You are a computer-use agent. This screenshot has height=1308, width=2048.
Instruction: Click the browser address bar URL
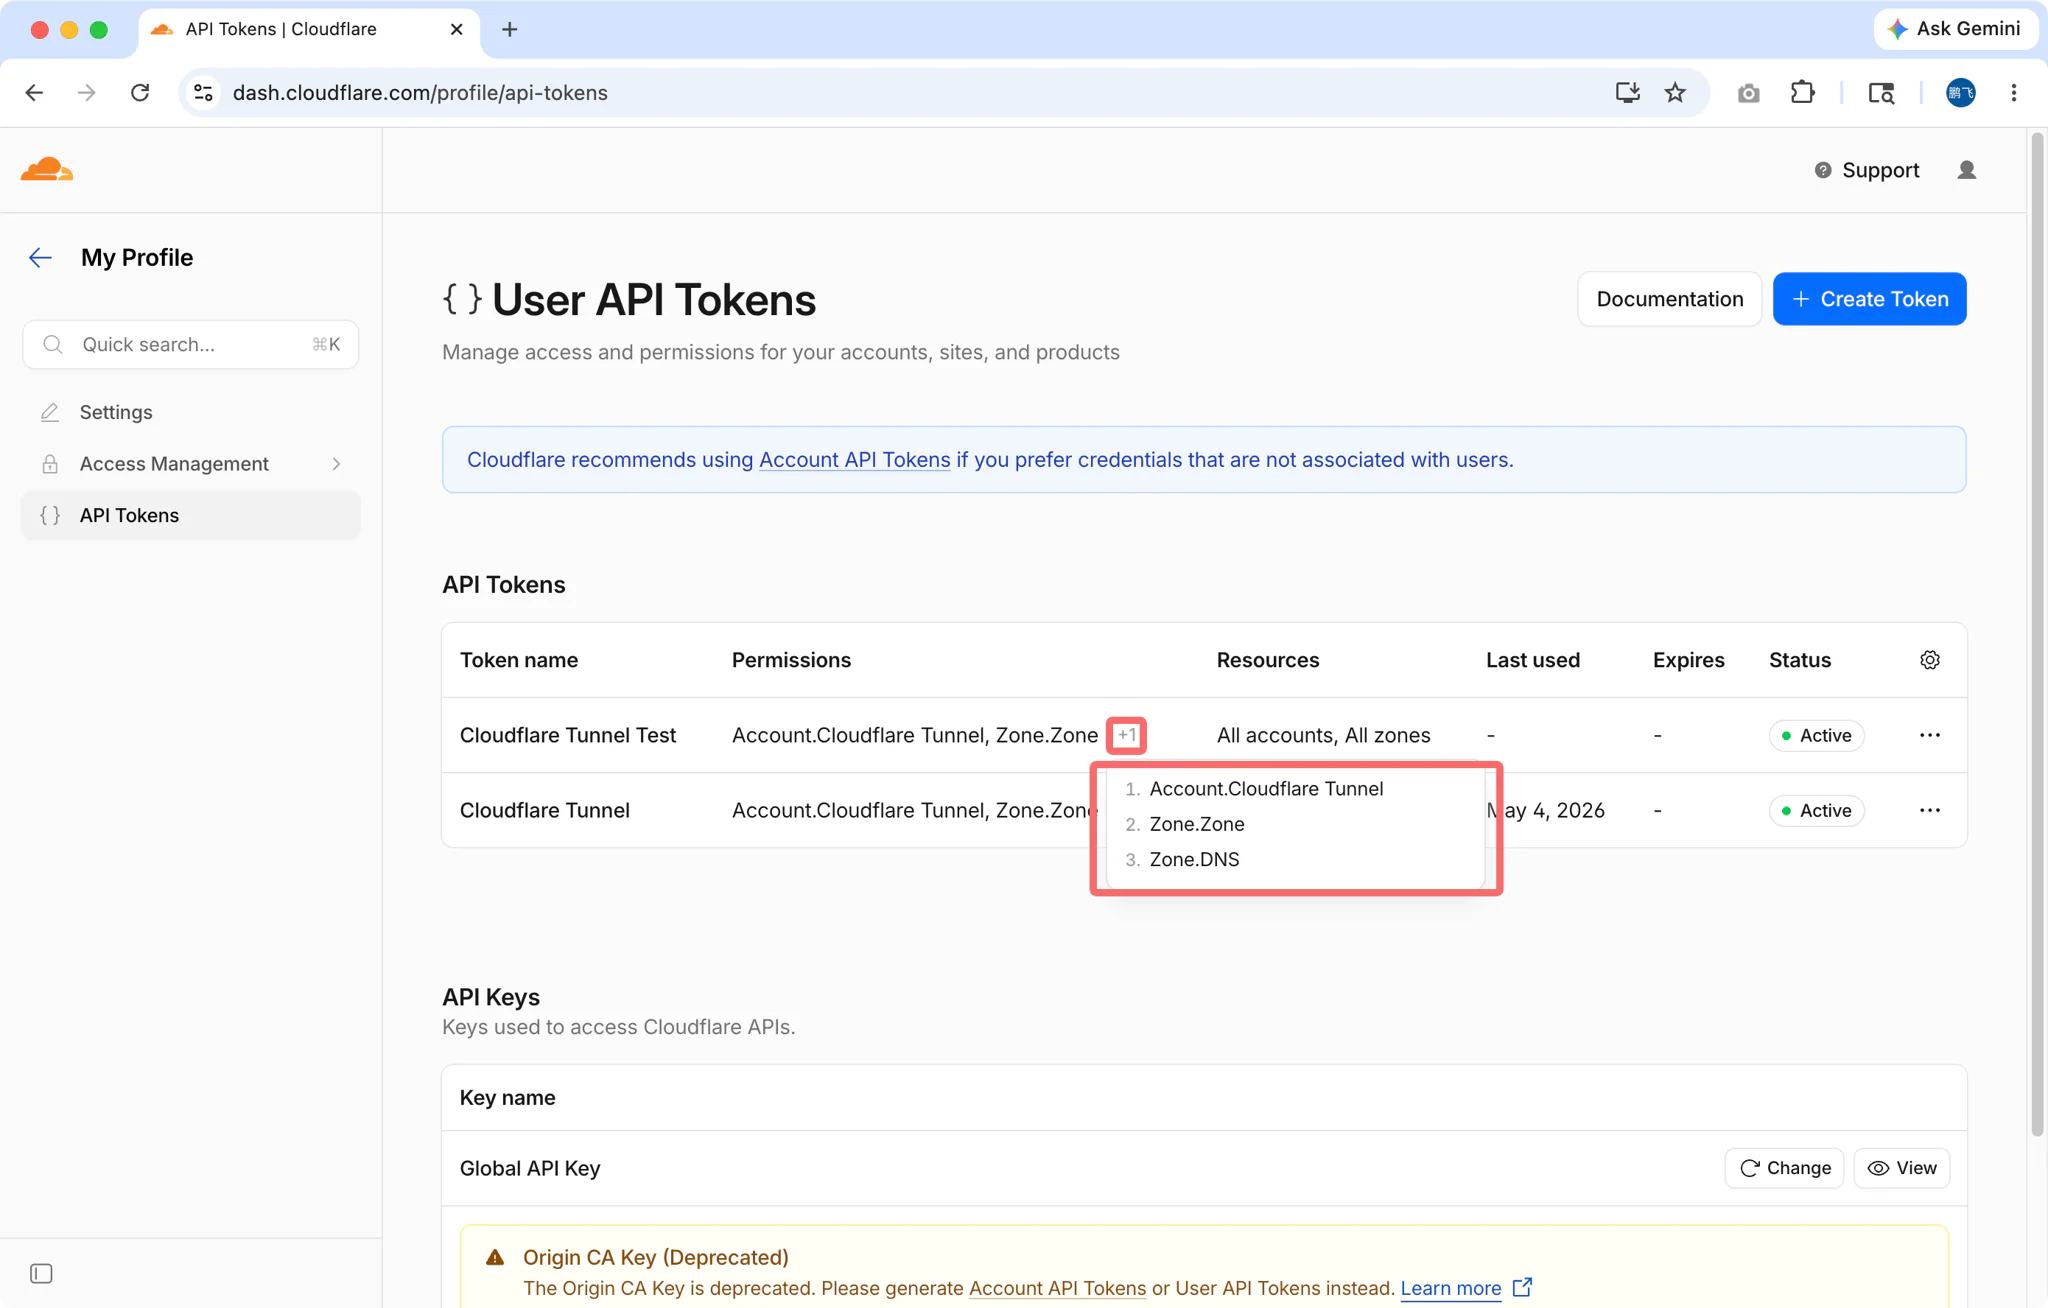(420, 93)
